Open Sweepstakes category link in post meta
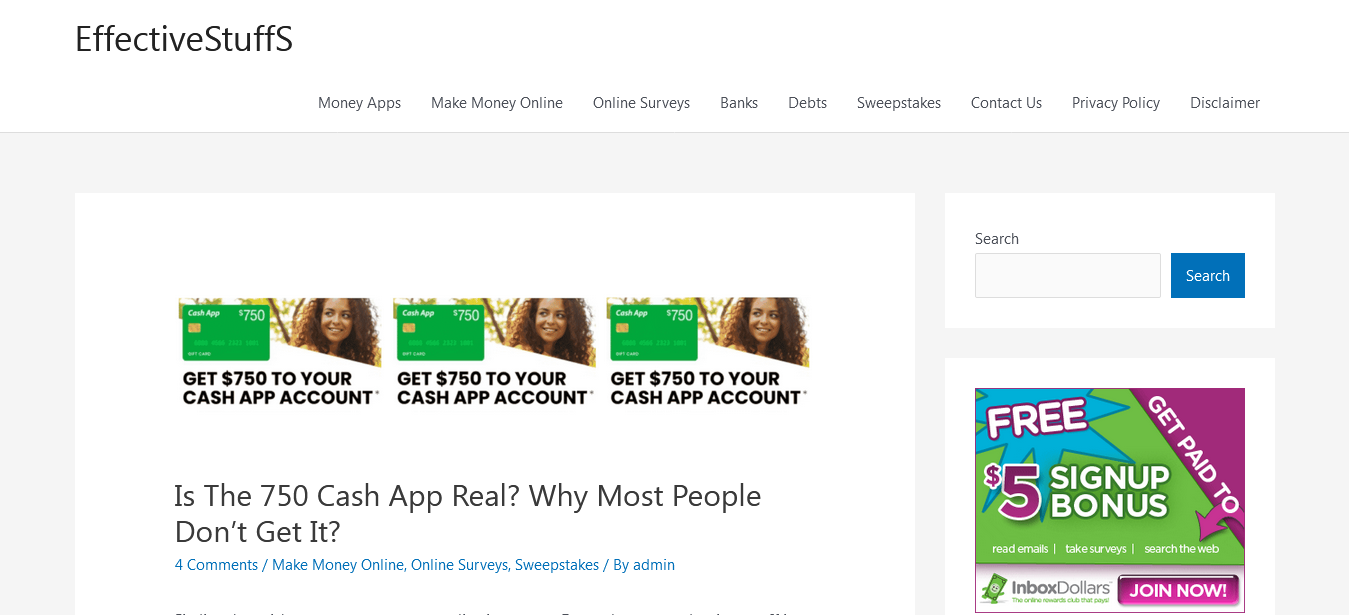Viewport: 1349px width, 615px height. pyautogui.click(x=557, y=565)
